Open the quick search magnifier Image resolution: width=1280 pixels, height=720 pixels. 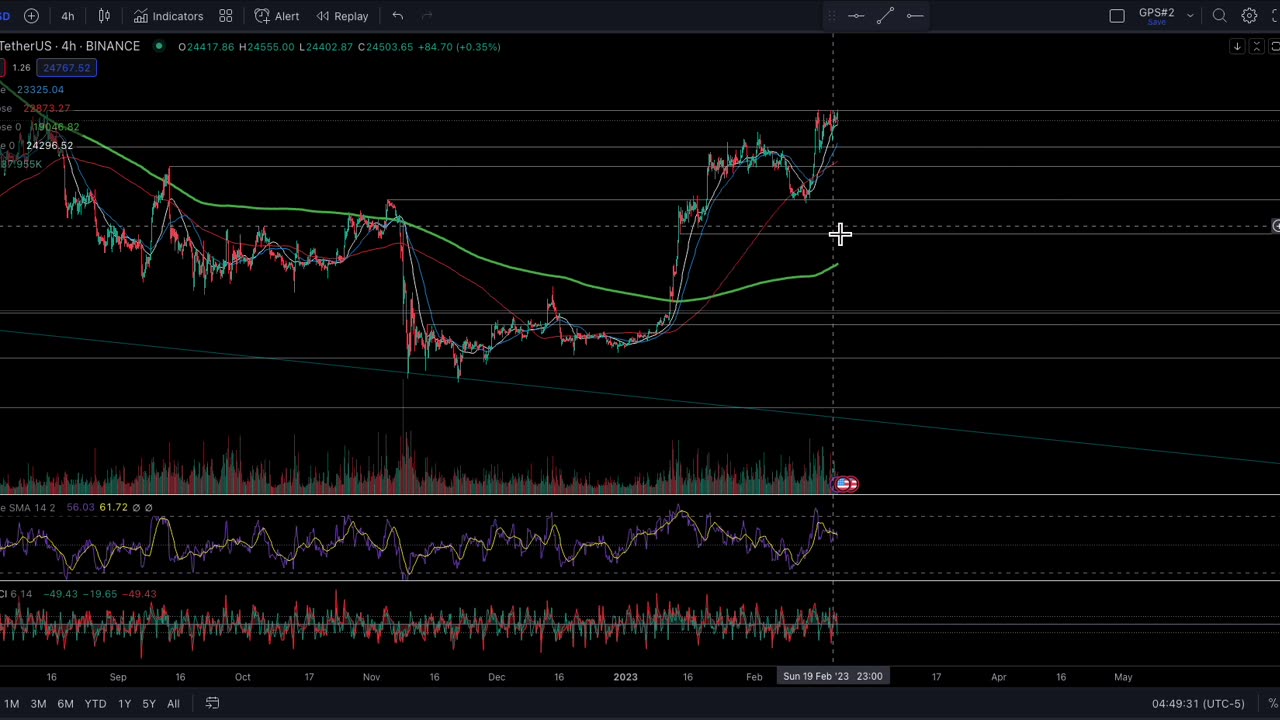(1219, 16)
